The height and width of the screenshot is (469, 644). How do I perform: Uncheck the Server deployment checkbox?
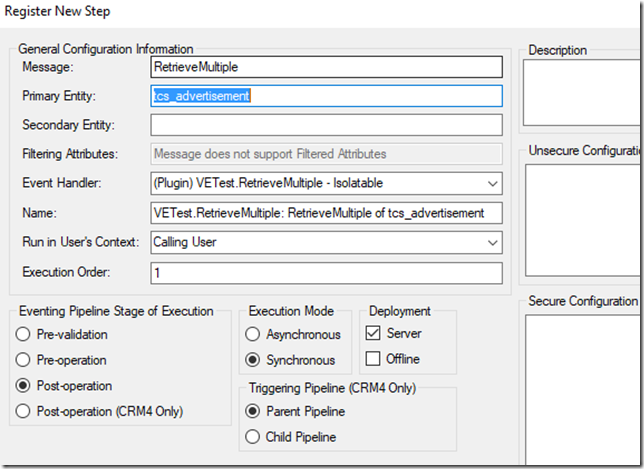373,333
